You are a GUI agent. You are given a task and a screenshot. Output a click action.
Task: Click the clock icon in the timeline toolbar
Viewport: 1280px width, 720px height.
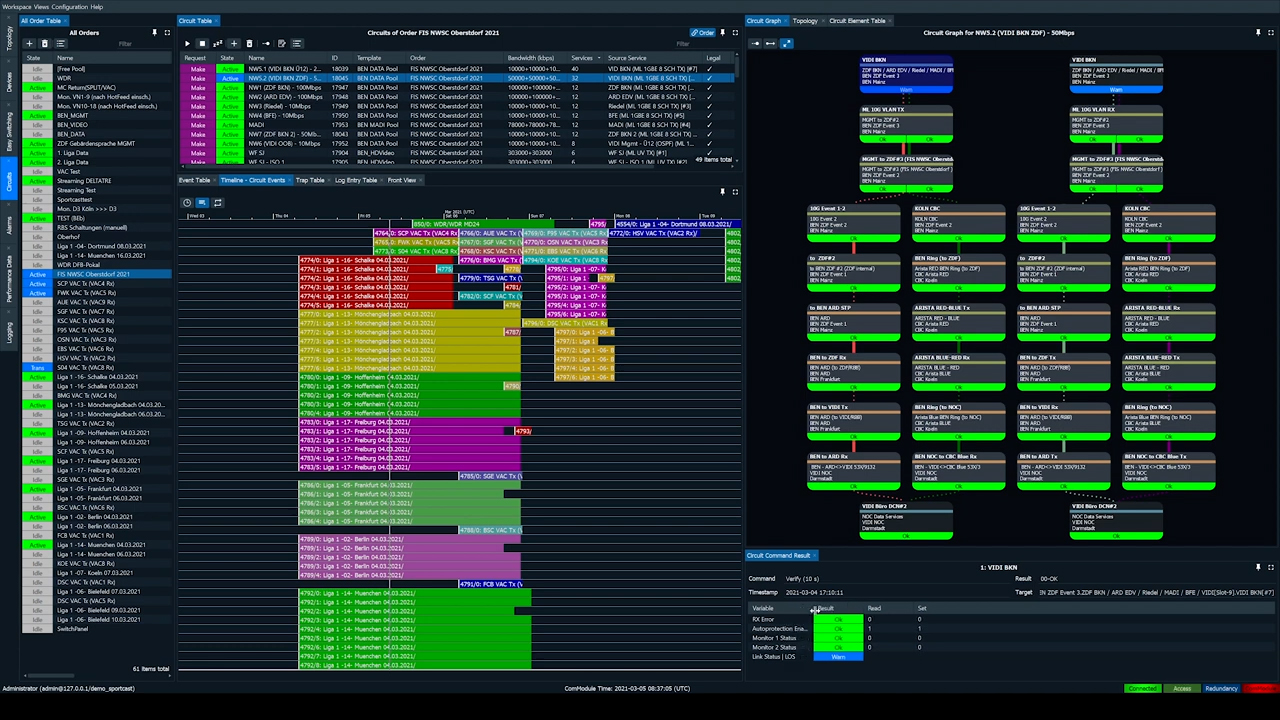(187, 203)
